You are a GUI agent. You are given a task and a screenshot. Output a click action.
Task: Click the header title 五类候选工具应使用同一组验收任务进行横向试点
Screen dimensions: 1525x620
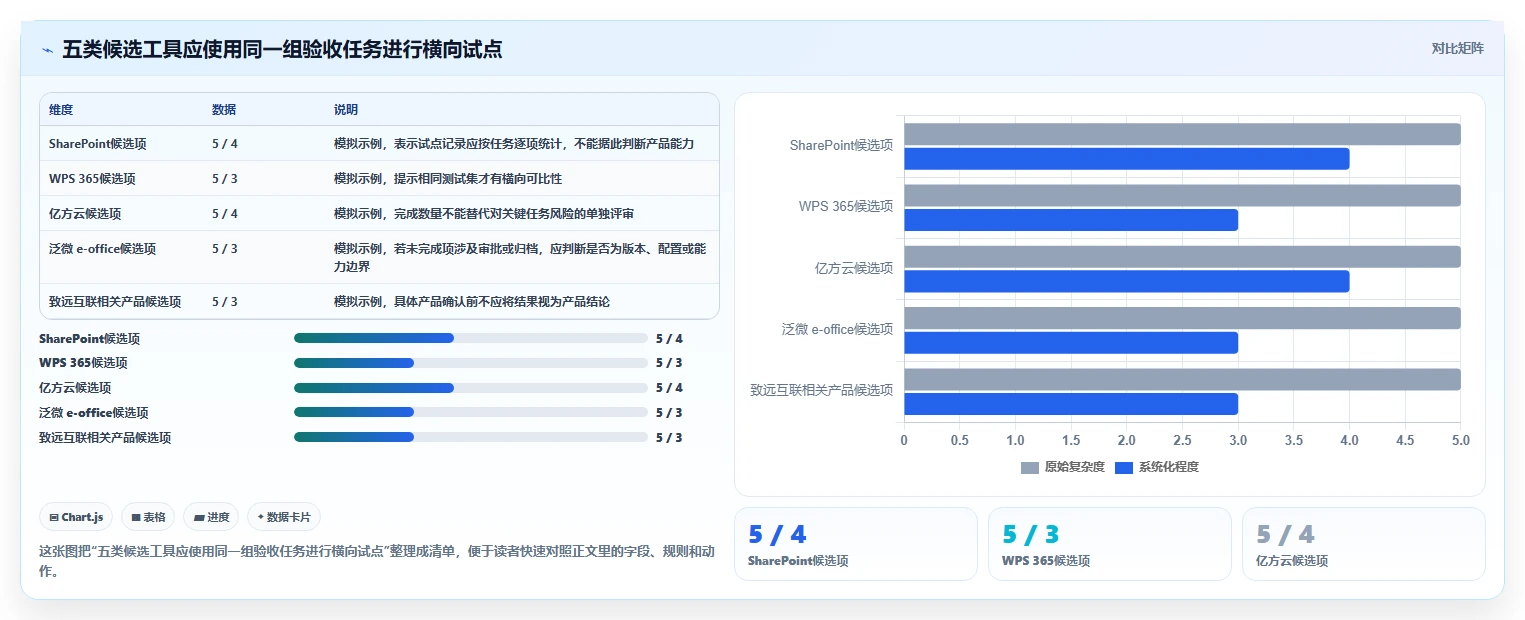[282, 49]
